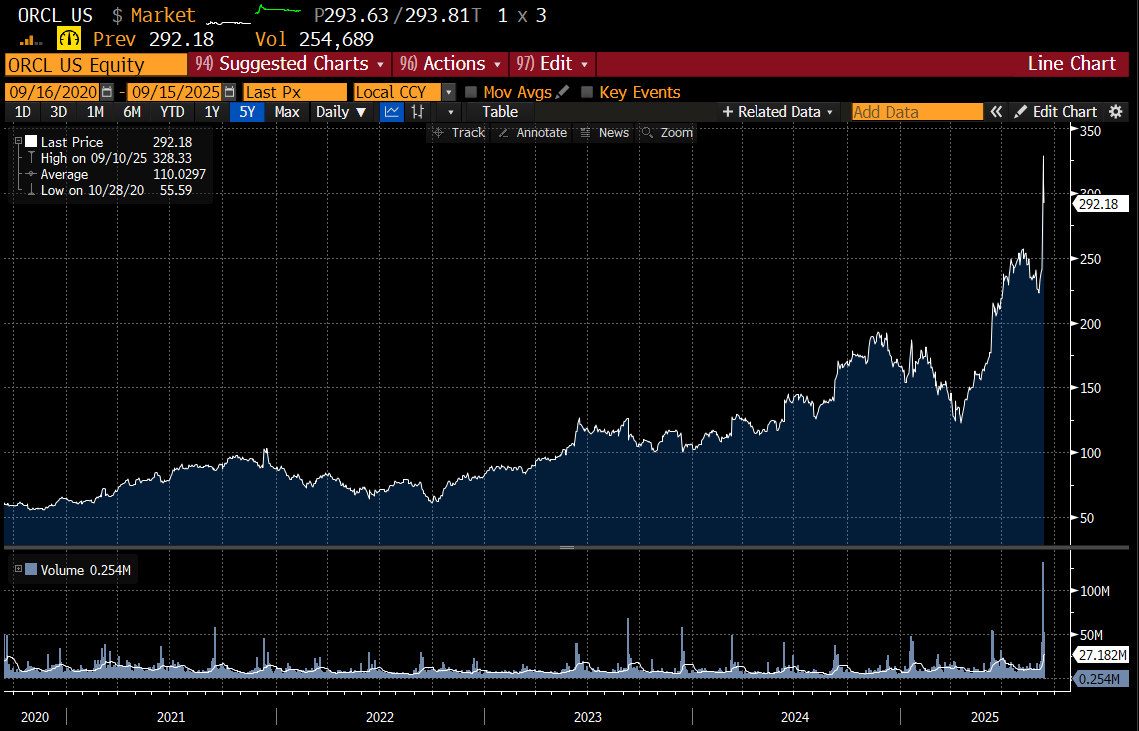Screen dimensions: 1139x731
Task: Click the bid price P293.63
Action: coord(352,15)
